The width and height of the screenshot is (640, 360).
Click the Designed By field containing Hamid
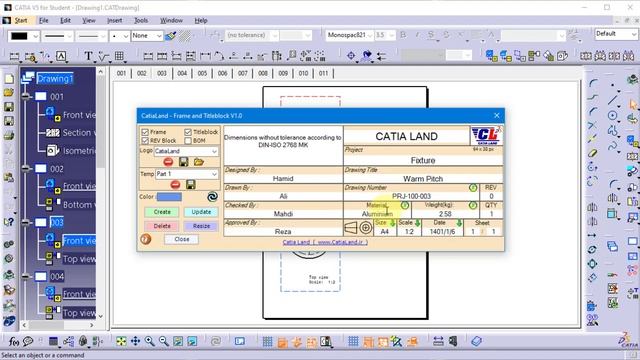pyautogui.click(x=283, y=178)
